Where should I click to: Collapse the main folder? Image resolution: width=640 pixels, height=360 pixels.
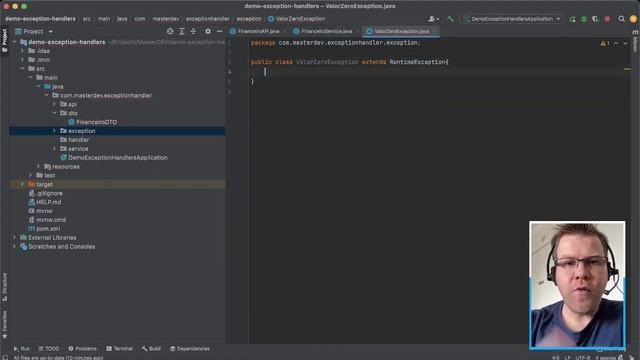[31, 78]
